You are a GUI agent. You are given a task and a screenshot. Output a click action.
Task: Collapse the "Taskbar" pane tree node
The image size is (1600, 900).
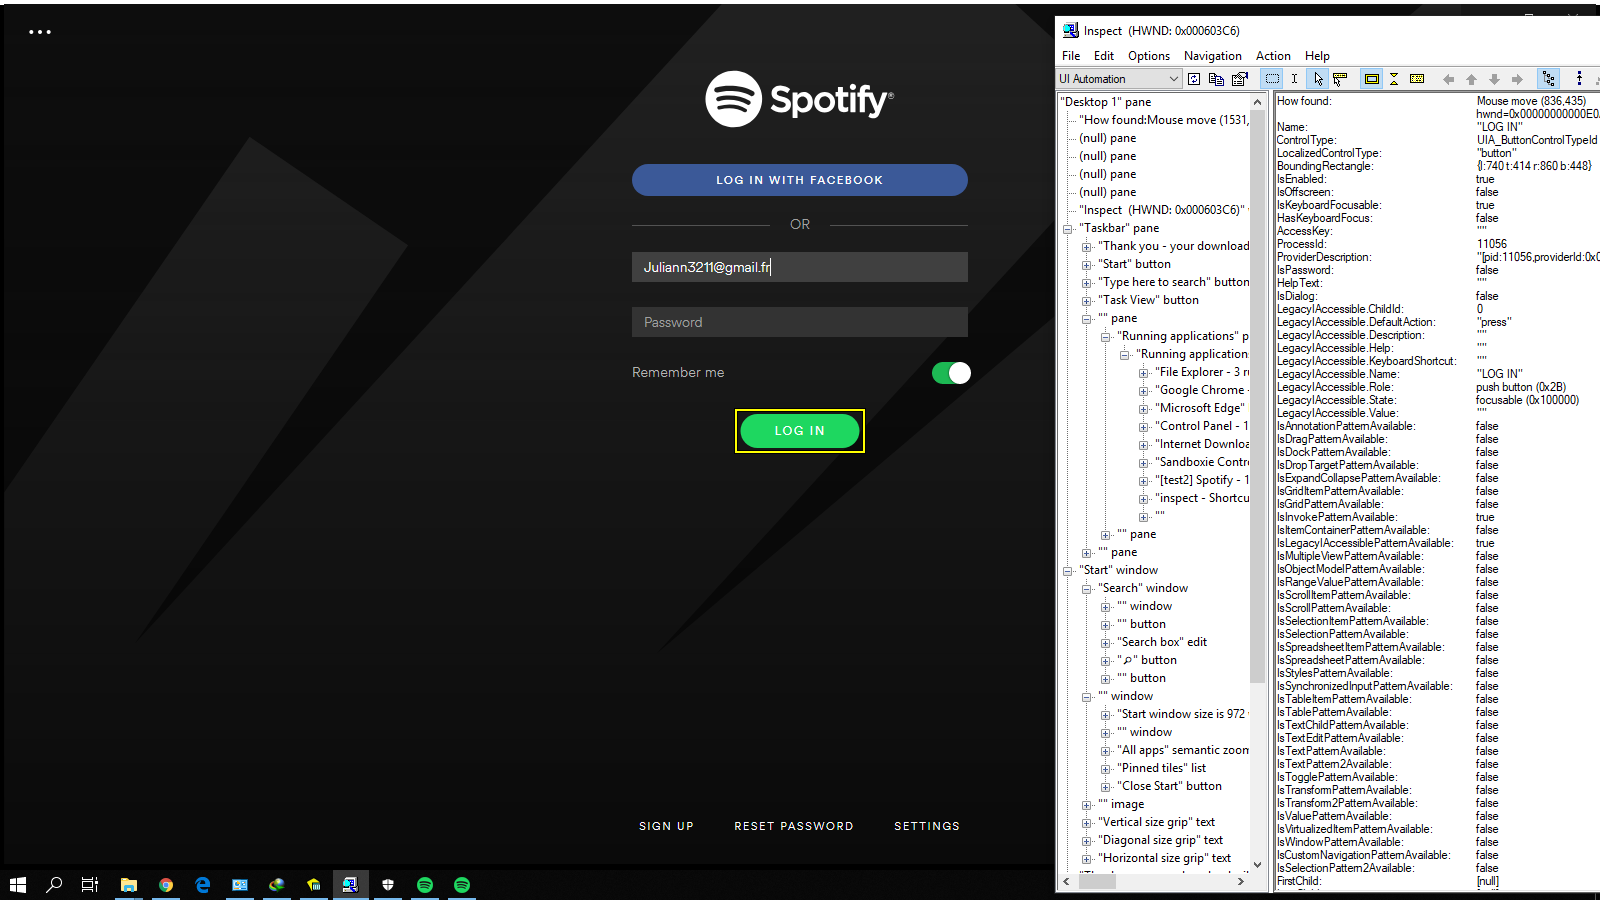[1068, 229]
